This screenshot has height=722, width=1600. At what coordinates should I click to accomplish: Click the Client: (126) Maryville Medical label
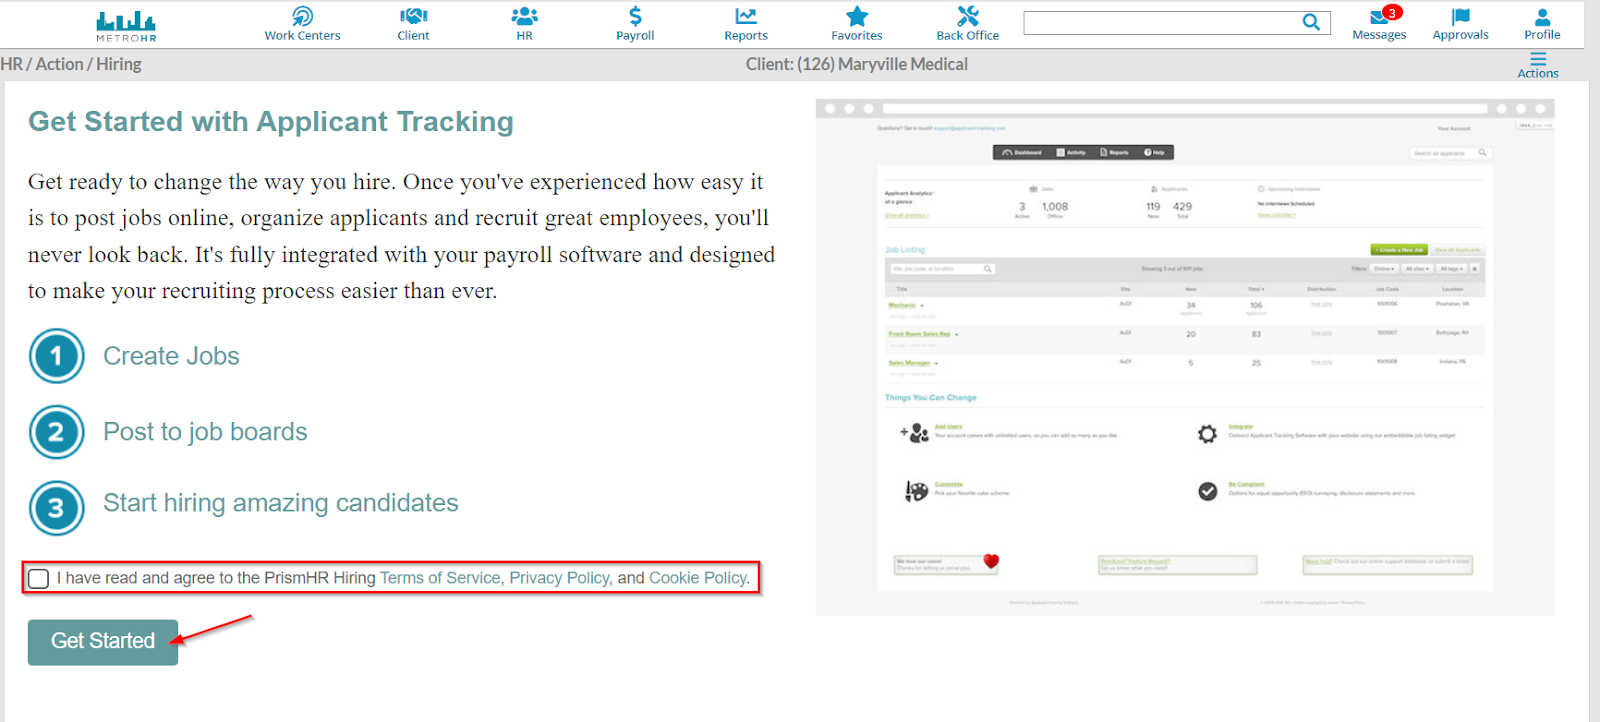point(857,64)
